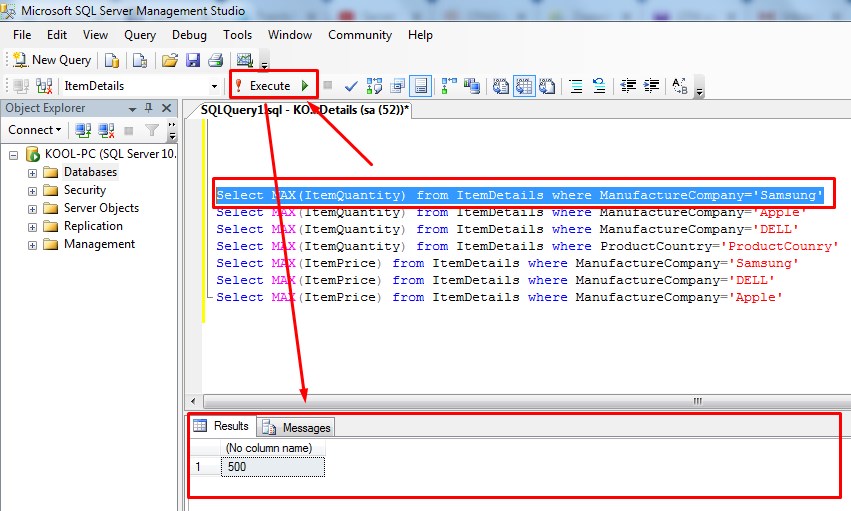Screen dimensions: 851x511
Task: Open the Query Options icon
Action: (398, 86)
